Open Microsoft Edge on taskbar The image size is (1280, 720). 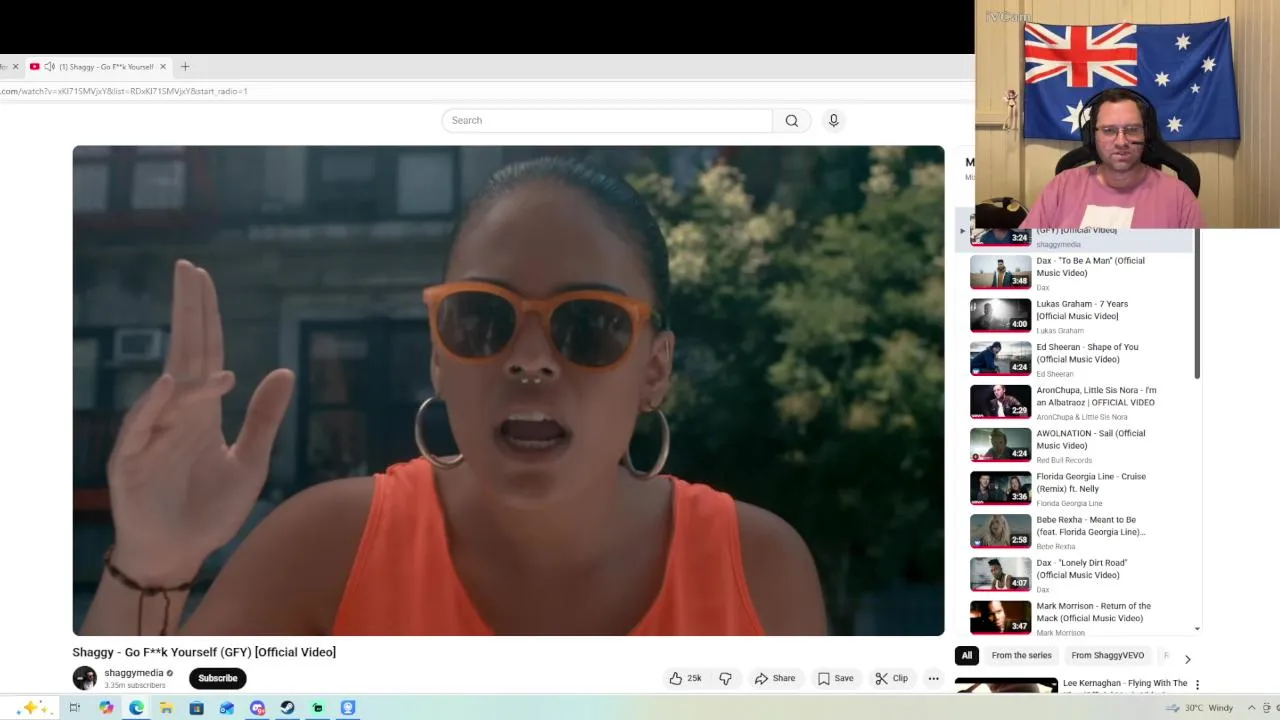click(136, 708)
